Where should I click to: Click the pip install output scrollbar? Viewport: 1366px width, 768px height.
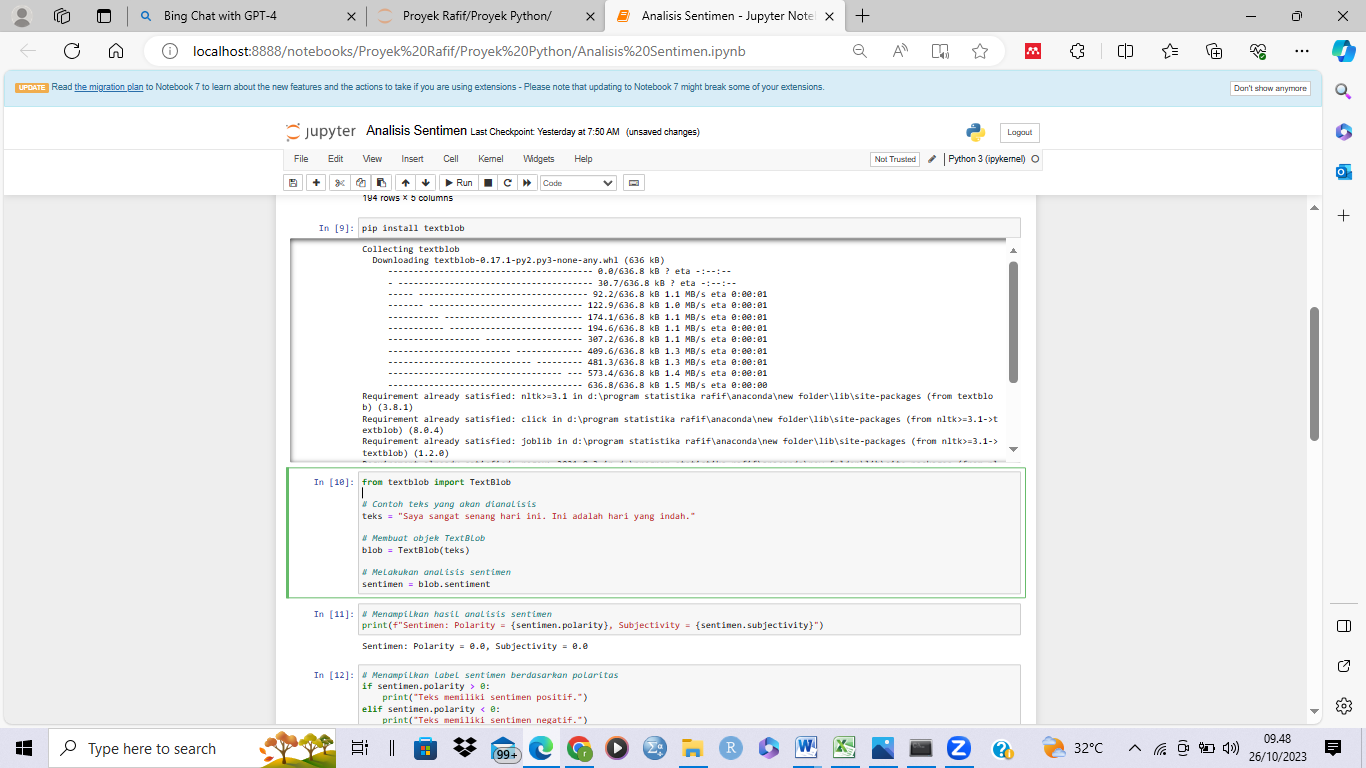[1013, 321]
